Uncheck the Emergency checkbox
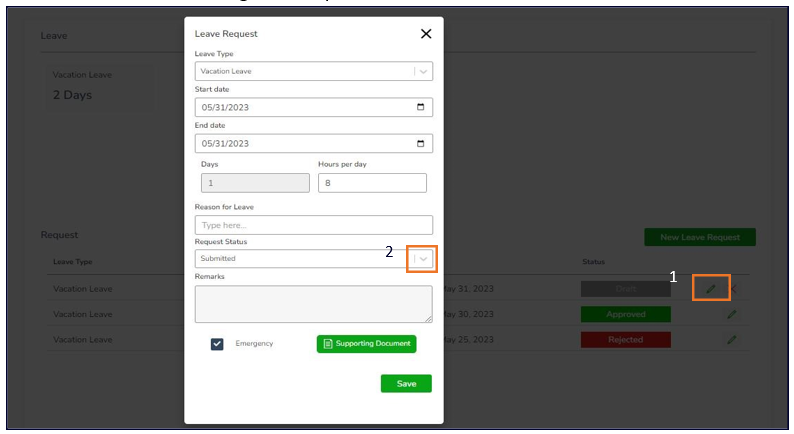This screenshot has width=794, height=434. [217, 344]
